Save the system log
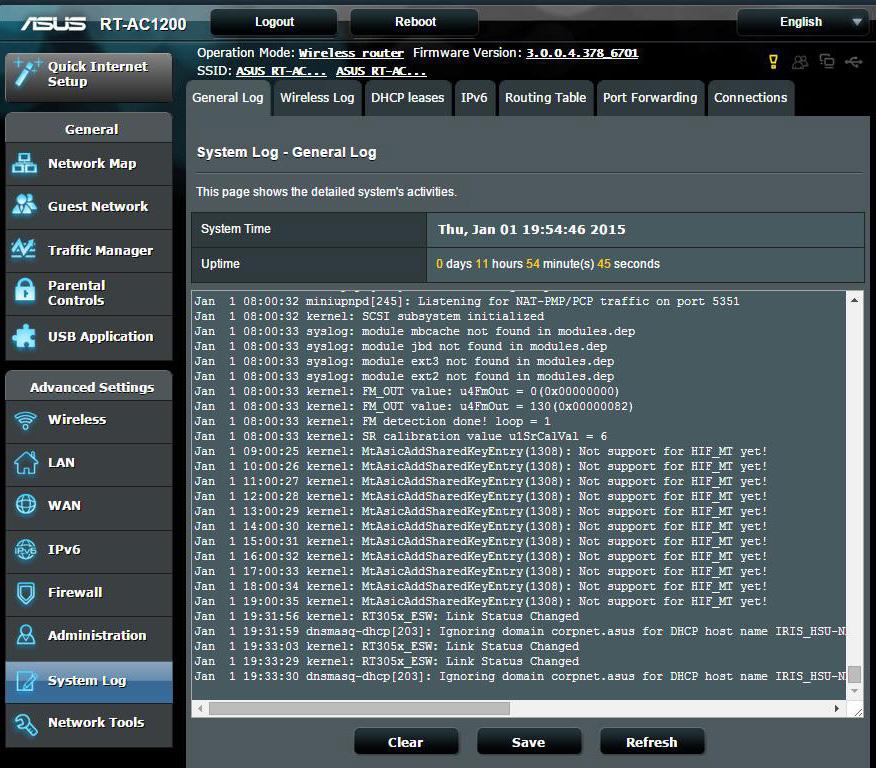Image resolution: width=876 pixels, height=768 pixels. [x=529, y=742]
